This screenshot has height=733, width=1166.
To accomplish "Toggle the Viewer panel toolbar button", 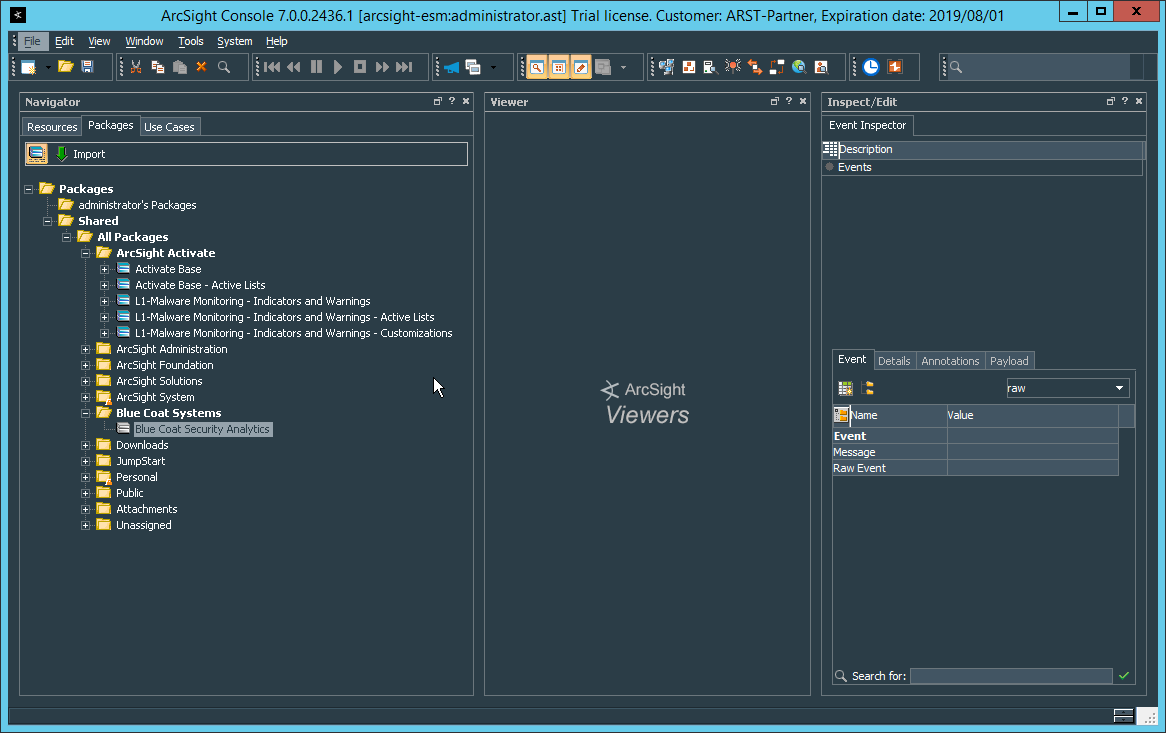I will coord(559,67).
